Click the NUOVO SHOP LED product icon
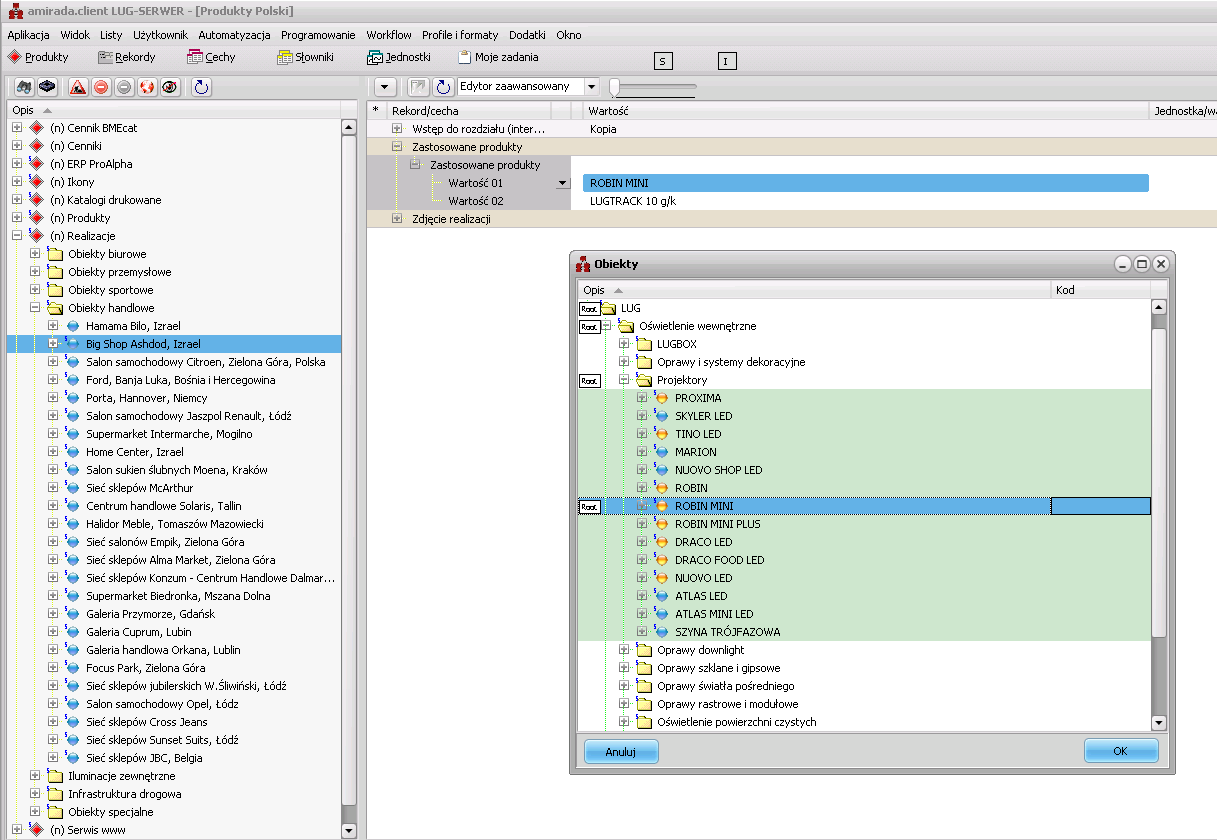Image resolution: width=1217 pixels, height=840 pixels. coord(661,470)
